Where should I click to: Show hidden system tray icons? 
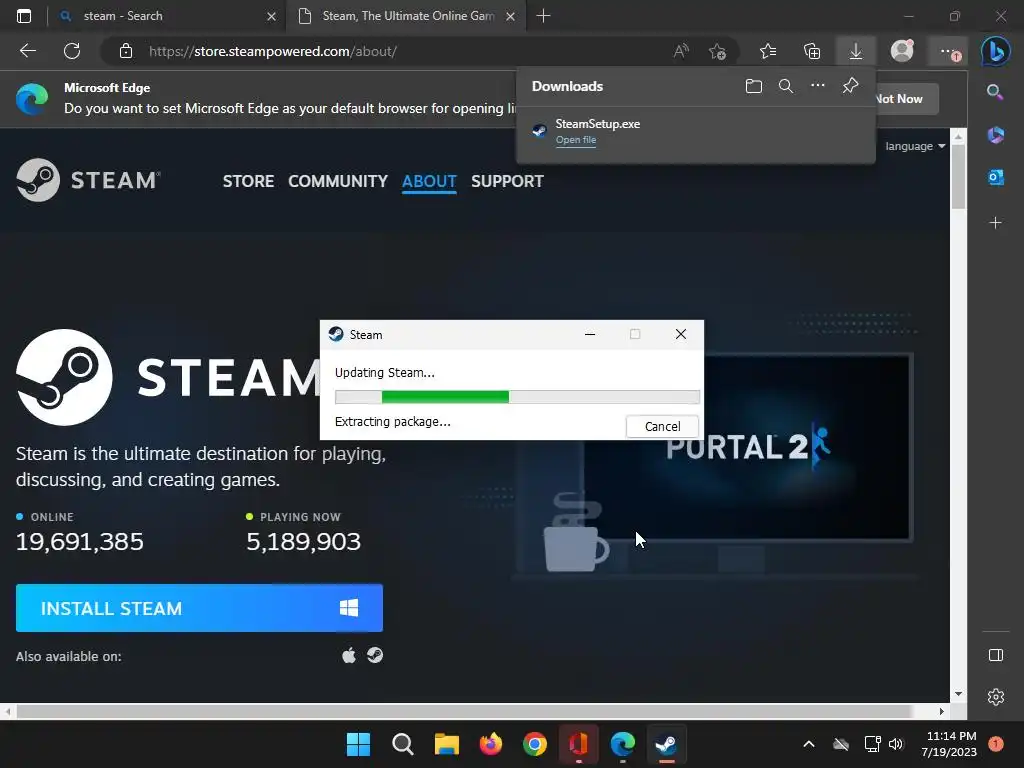coord(808,744)
